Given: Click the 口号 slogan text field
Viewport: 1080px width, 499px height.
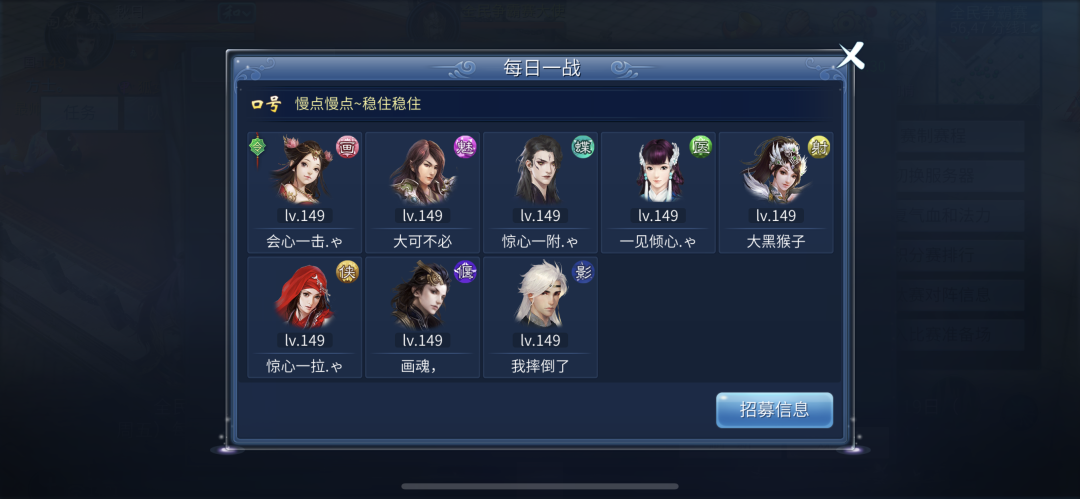Looking at the screenshot, I should [x=536, y=104].
